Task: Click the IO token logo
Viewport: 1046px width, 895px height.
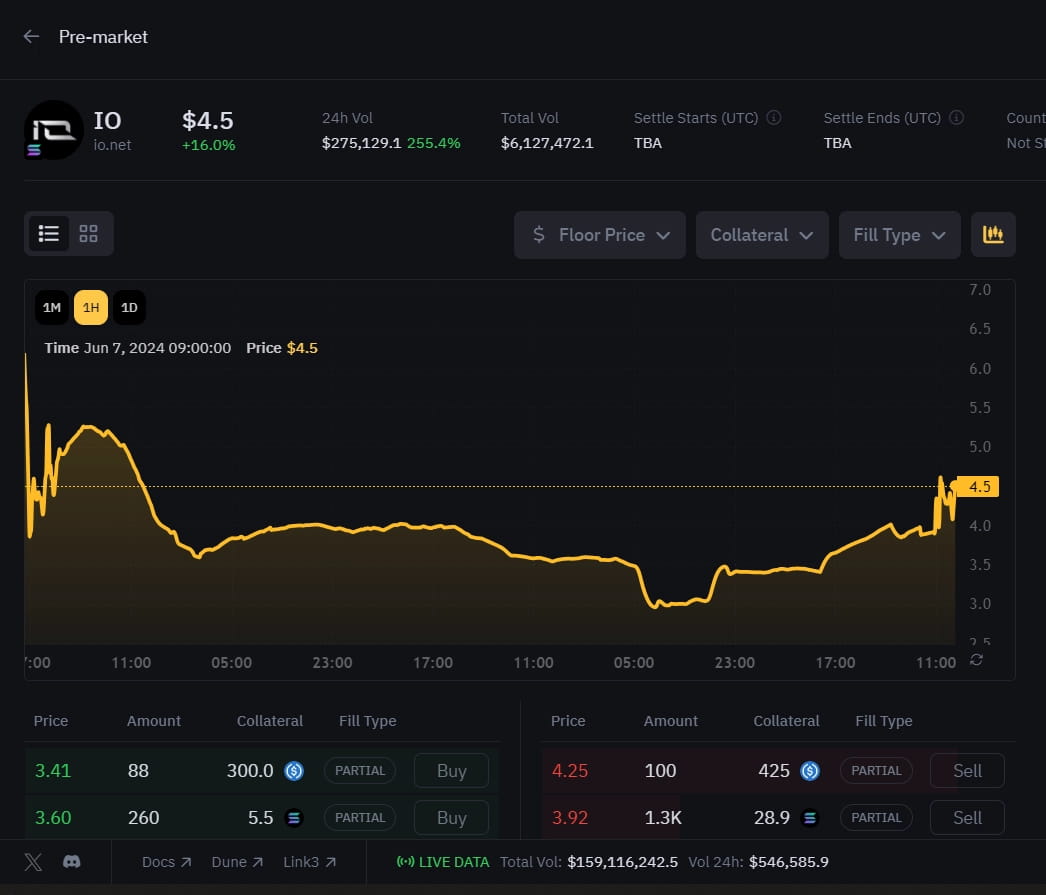Action: [x=53, y=130]
